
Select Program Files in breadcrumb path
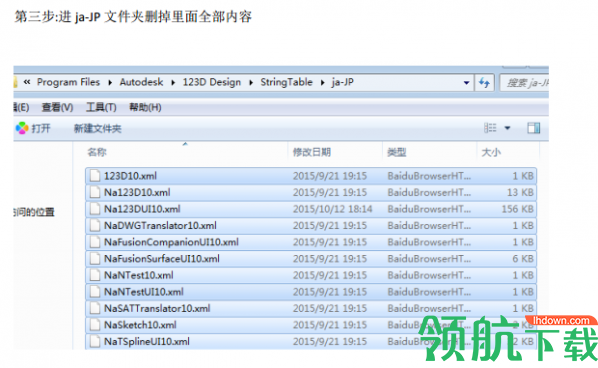coord(68,82)
